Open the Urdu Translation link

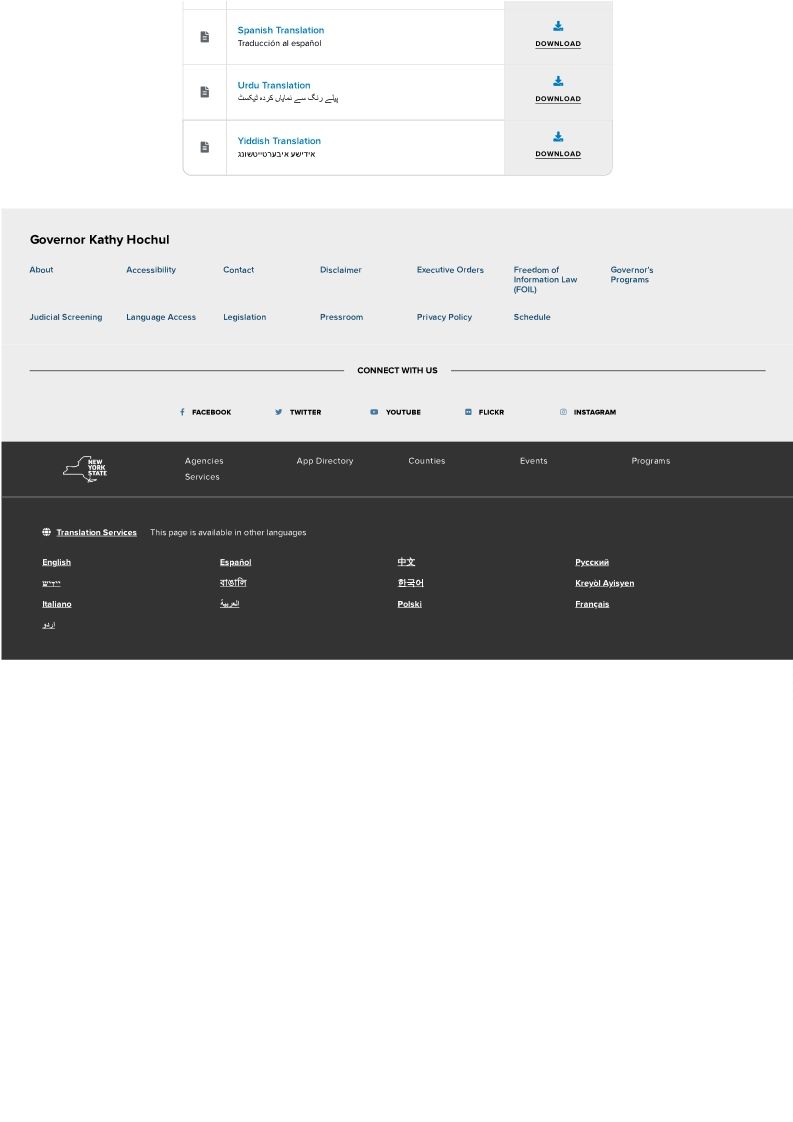coord(274,85)
